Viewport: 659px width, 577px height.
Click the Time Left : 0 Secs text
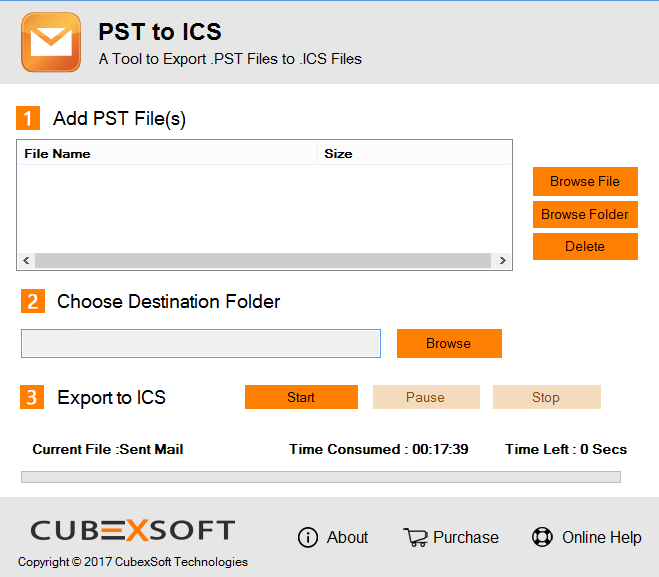click(x=566, y=449)
